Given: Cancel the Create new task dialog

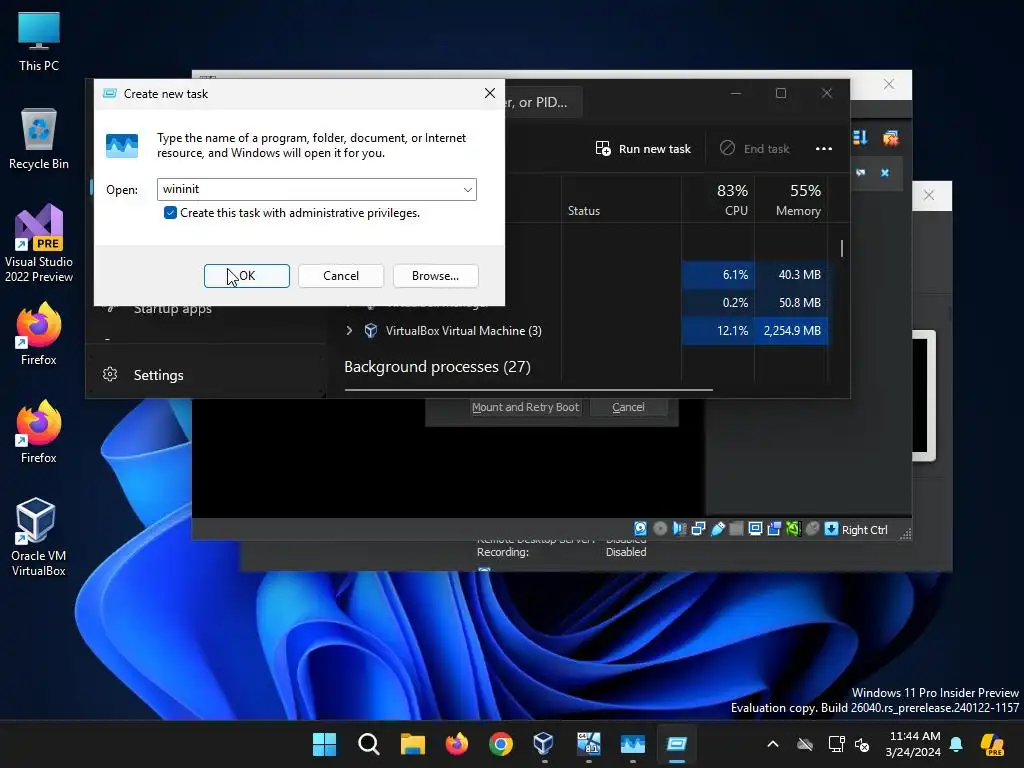Looking at the screenshot, I should [341, 276].
